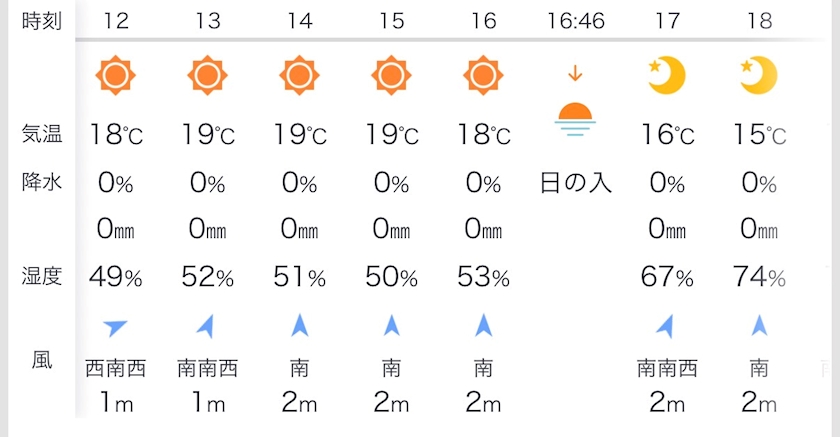Select the 湿度 row label

(41, 277)
